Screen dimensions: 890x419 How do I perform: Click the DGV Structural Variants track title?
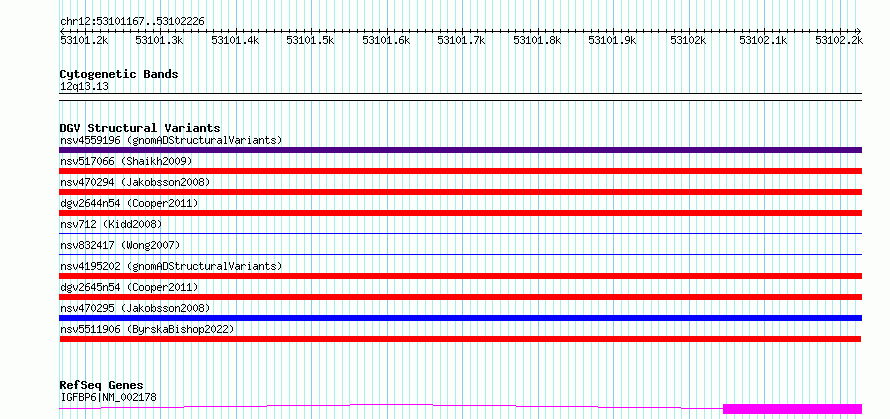click(x=140, y=128)
